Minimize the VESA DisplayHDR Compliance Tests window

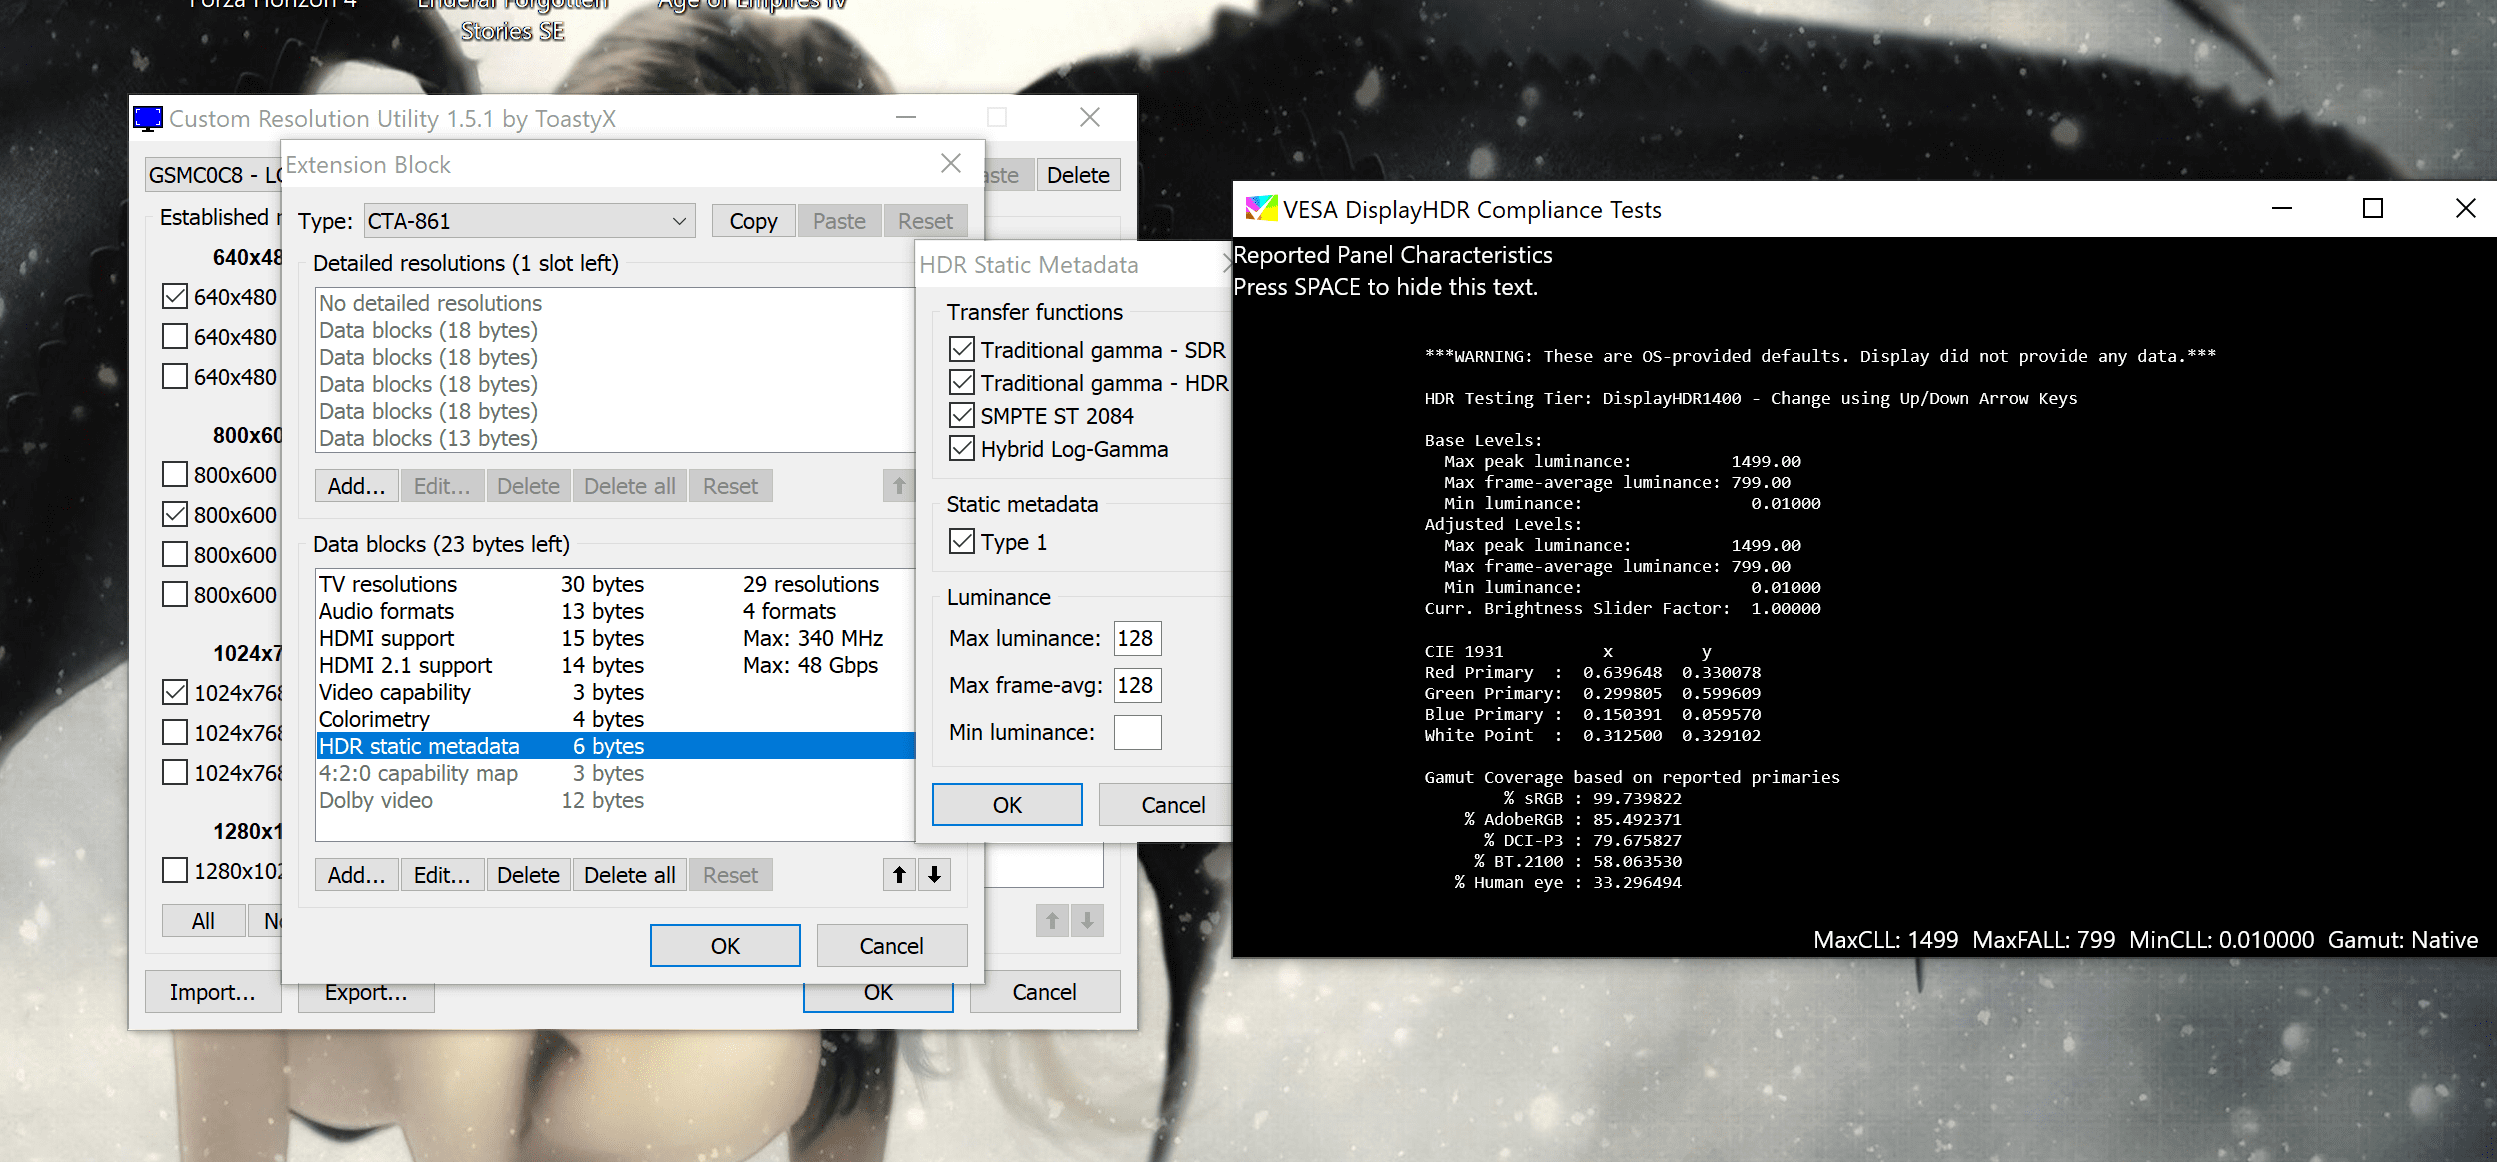pyautogui.click(x=2282, y=208)
